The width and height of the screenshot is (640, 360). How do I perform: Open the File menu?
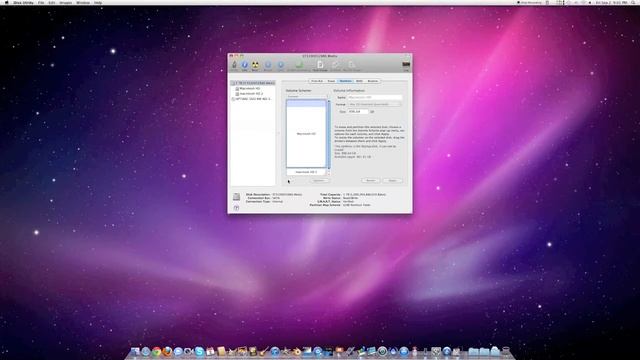tap(41, 2)
